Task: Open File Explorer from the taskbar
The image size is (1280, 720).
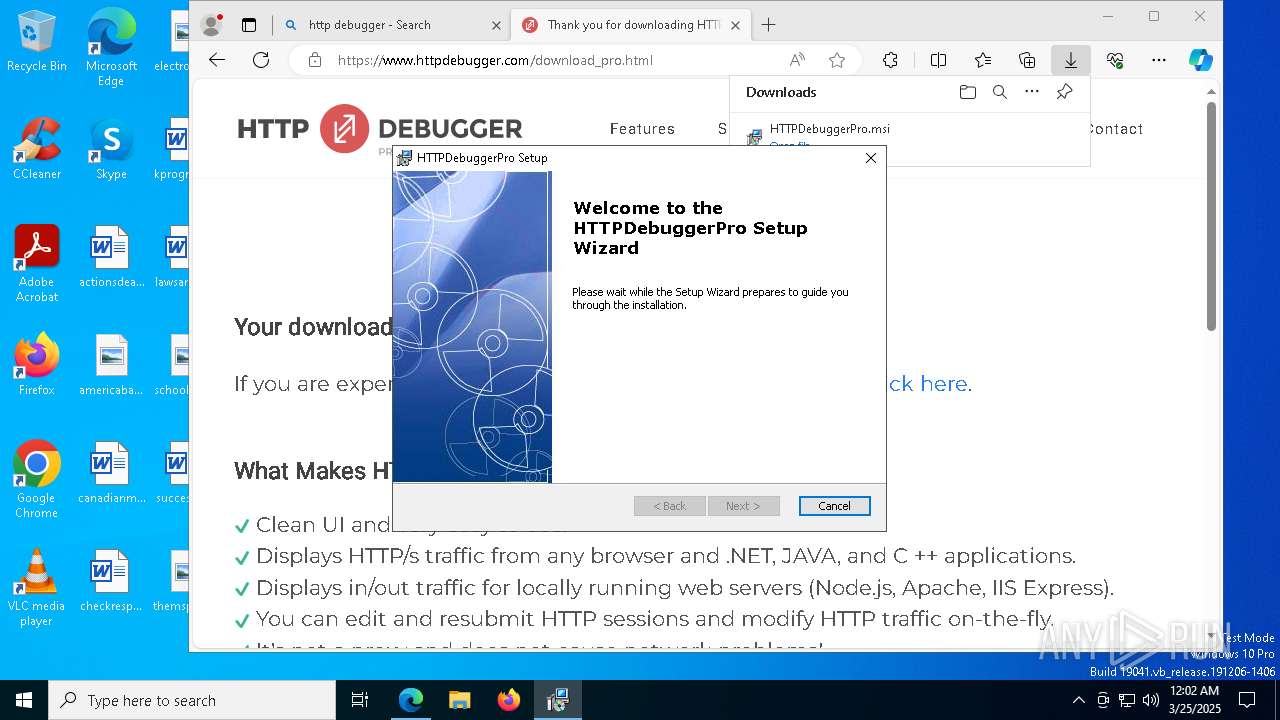Action: pos(459,700)
